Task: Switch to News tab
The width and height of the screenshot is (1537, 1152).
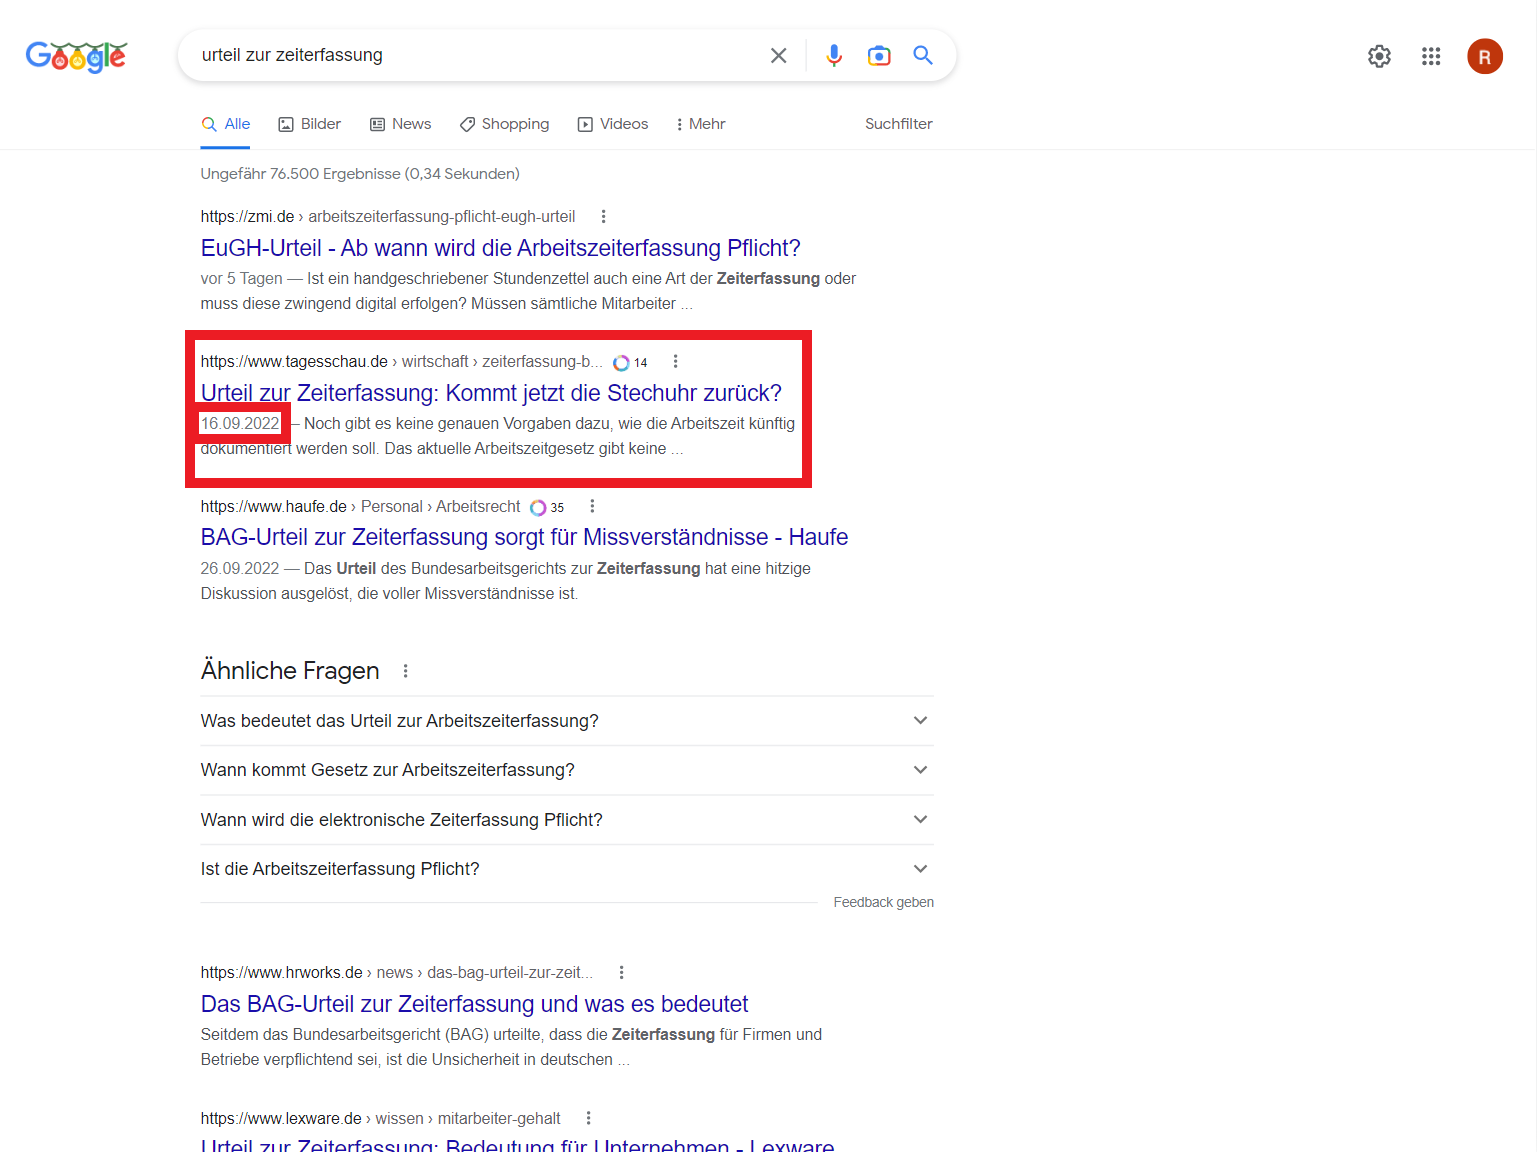Action: click(400, 124)
